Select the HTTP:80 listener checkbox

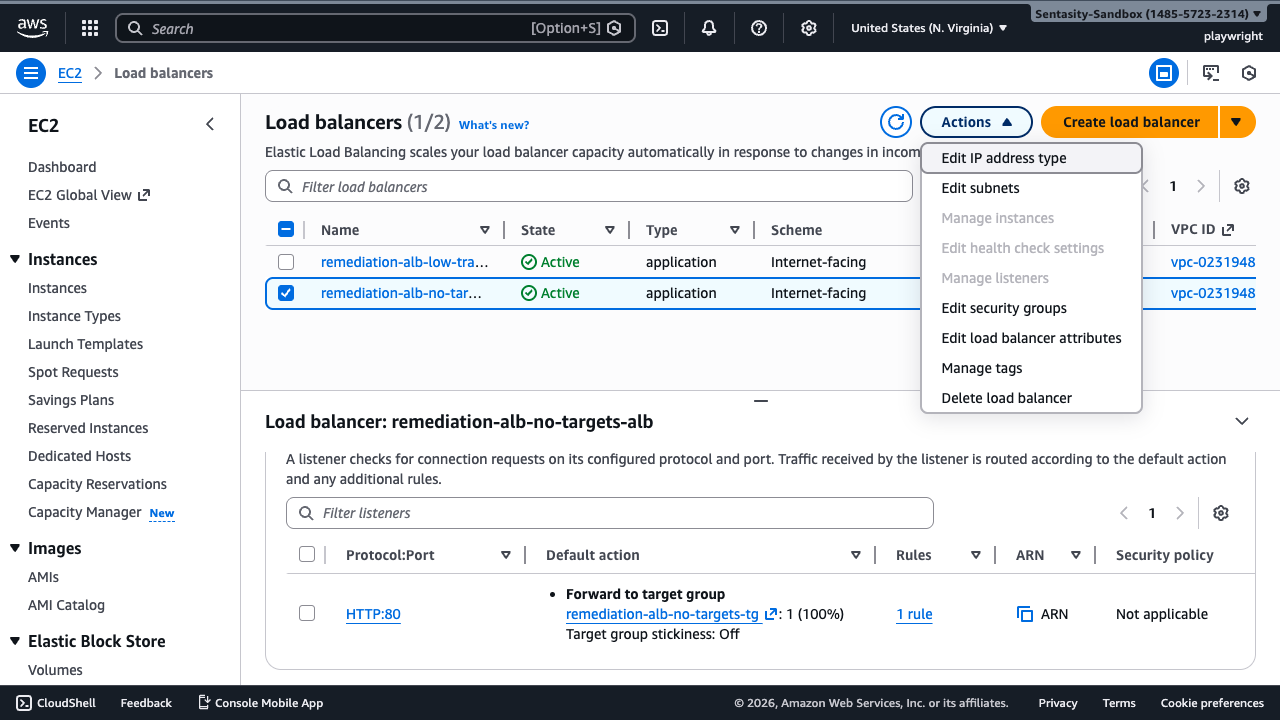click(x=307, y=613)
